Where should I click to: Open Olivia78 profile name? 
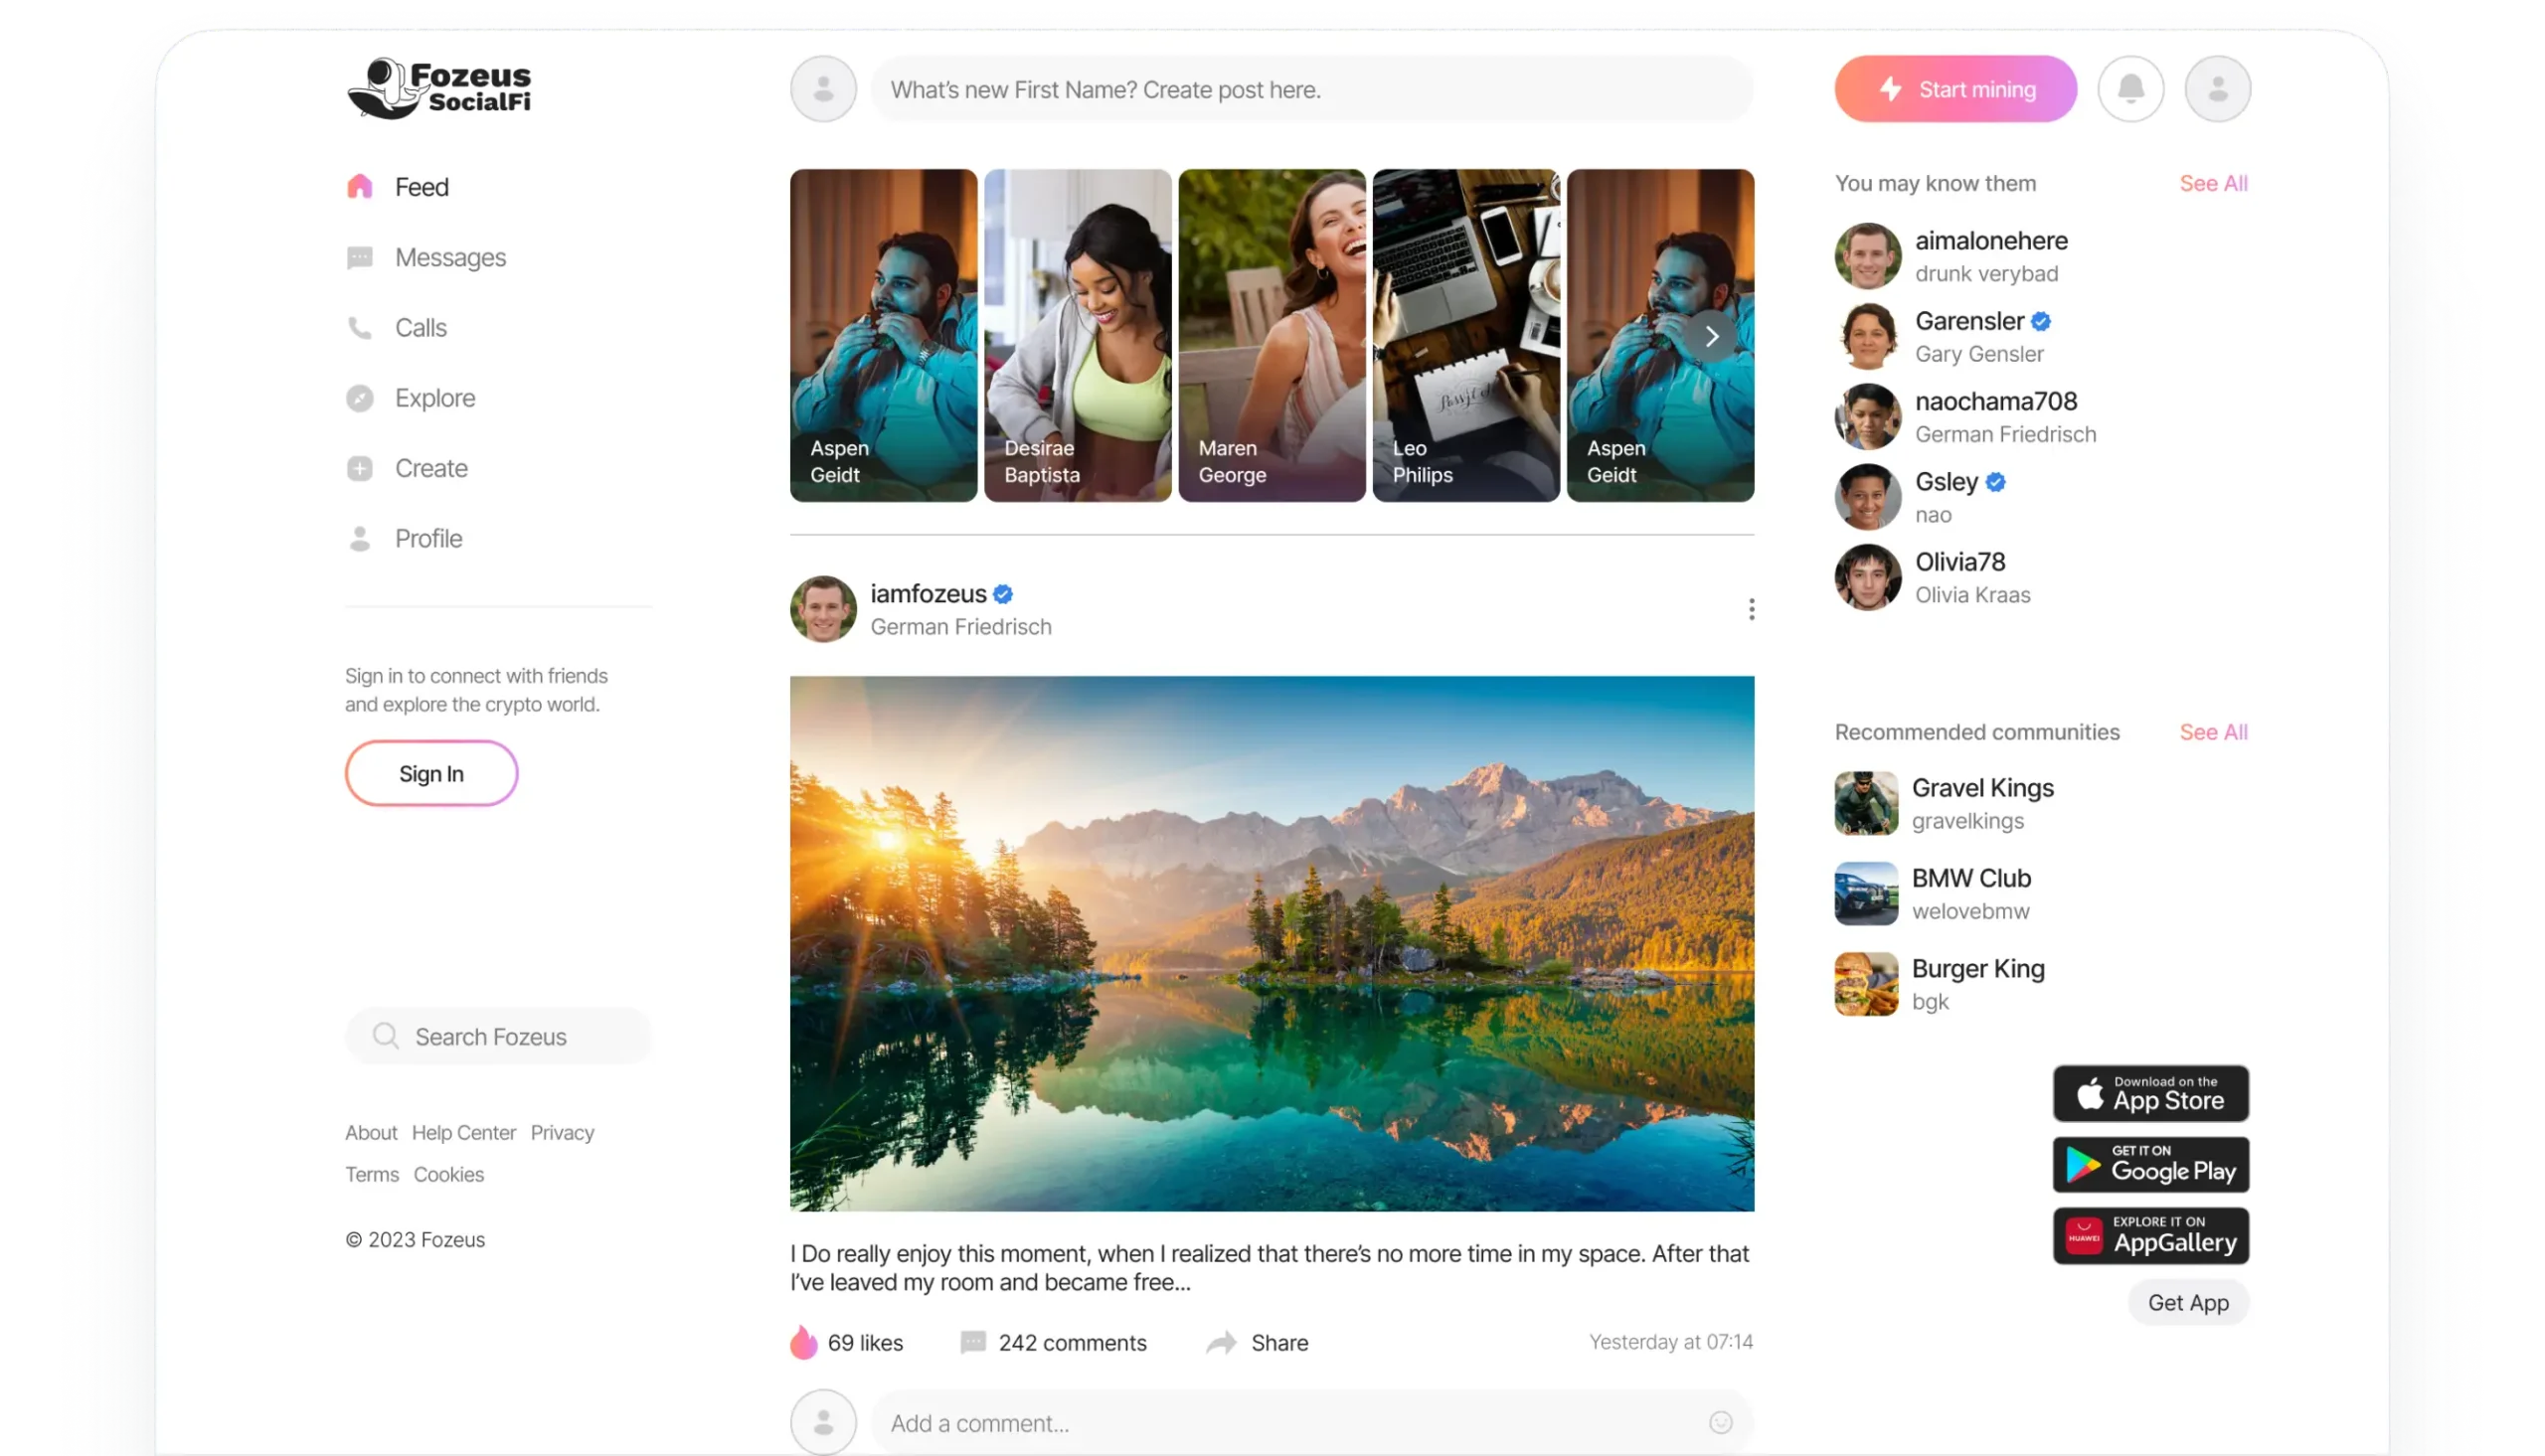(x=1959, y=561)
